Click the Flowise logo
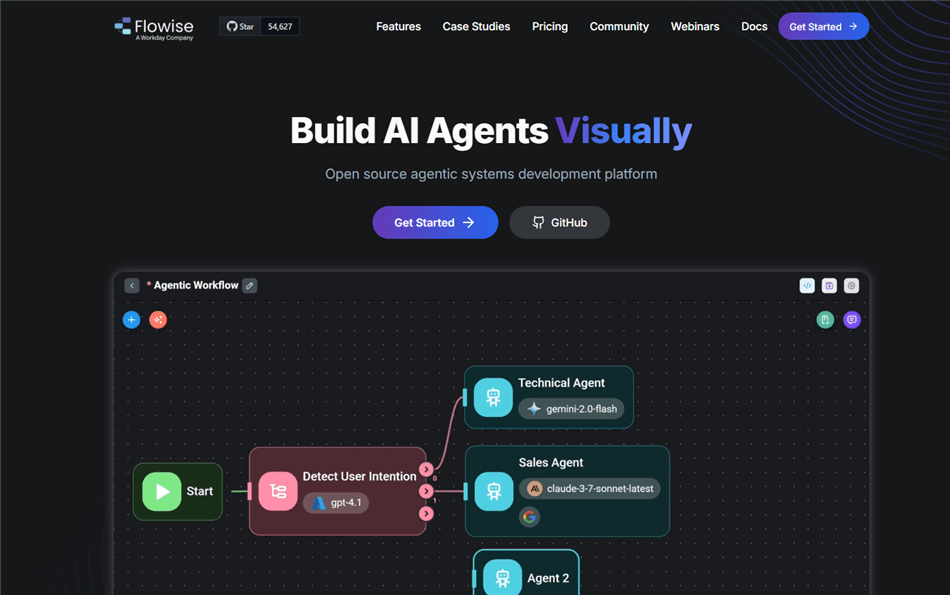The image size is (950, 595). [x=154, y=28]
